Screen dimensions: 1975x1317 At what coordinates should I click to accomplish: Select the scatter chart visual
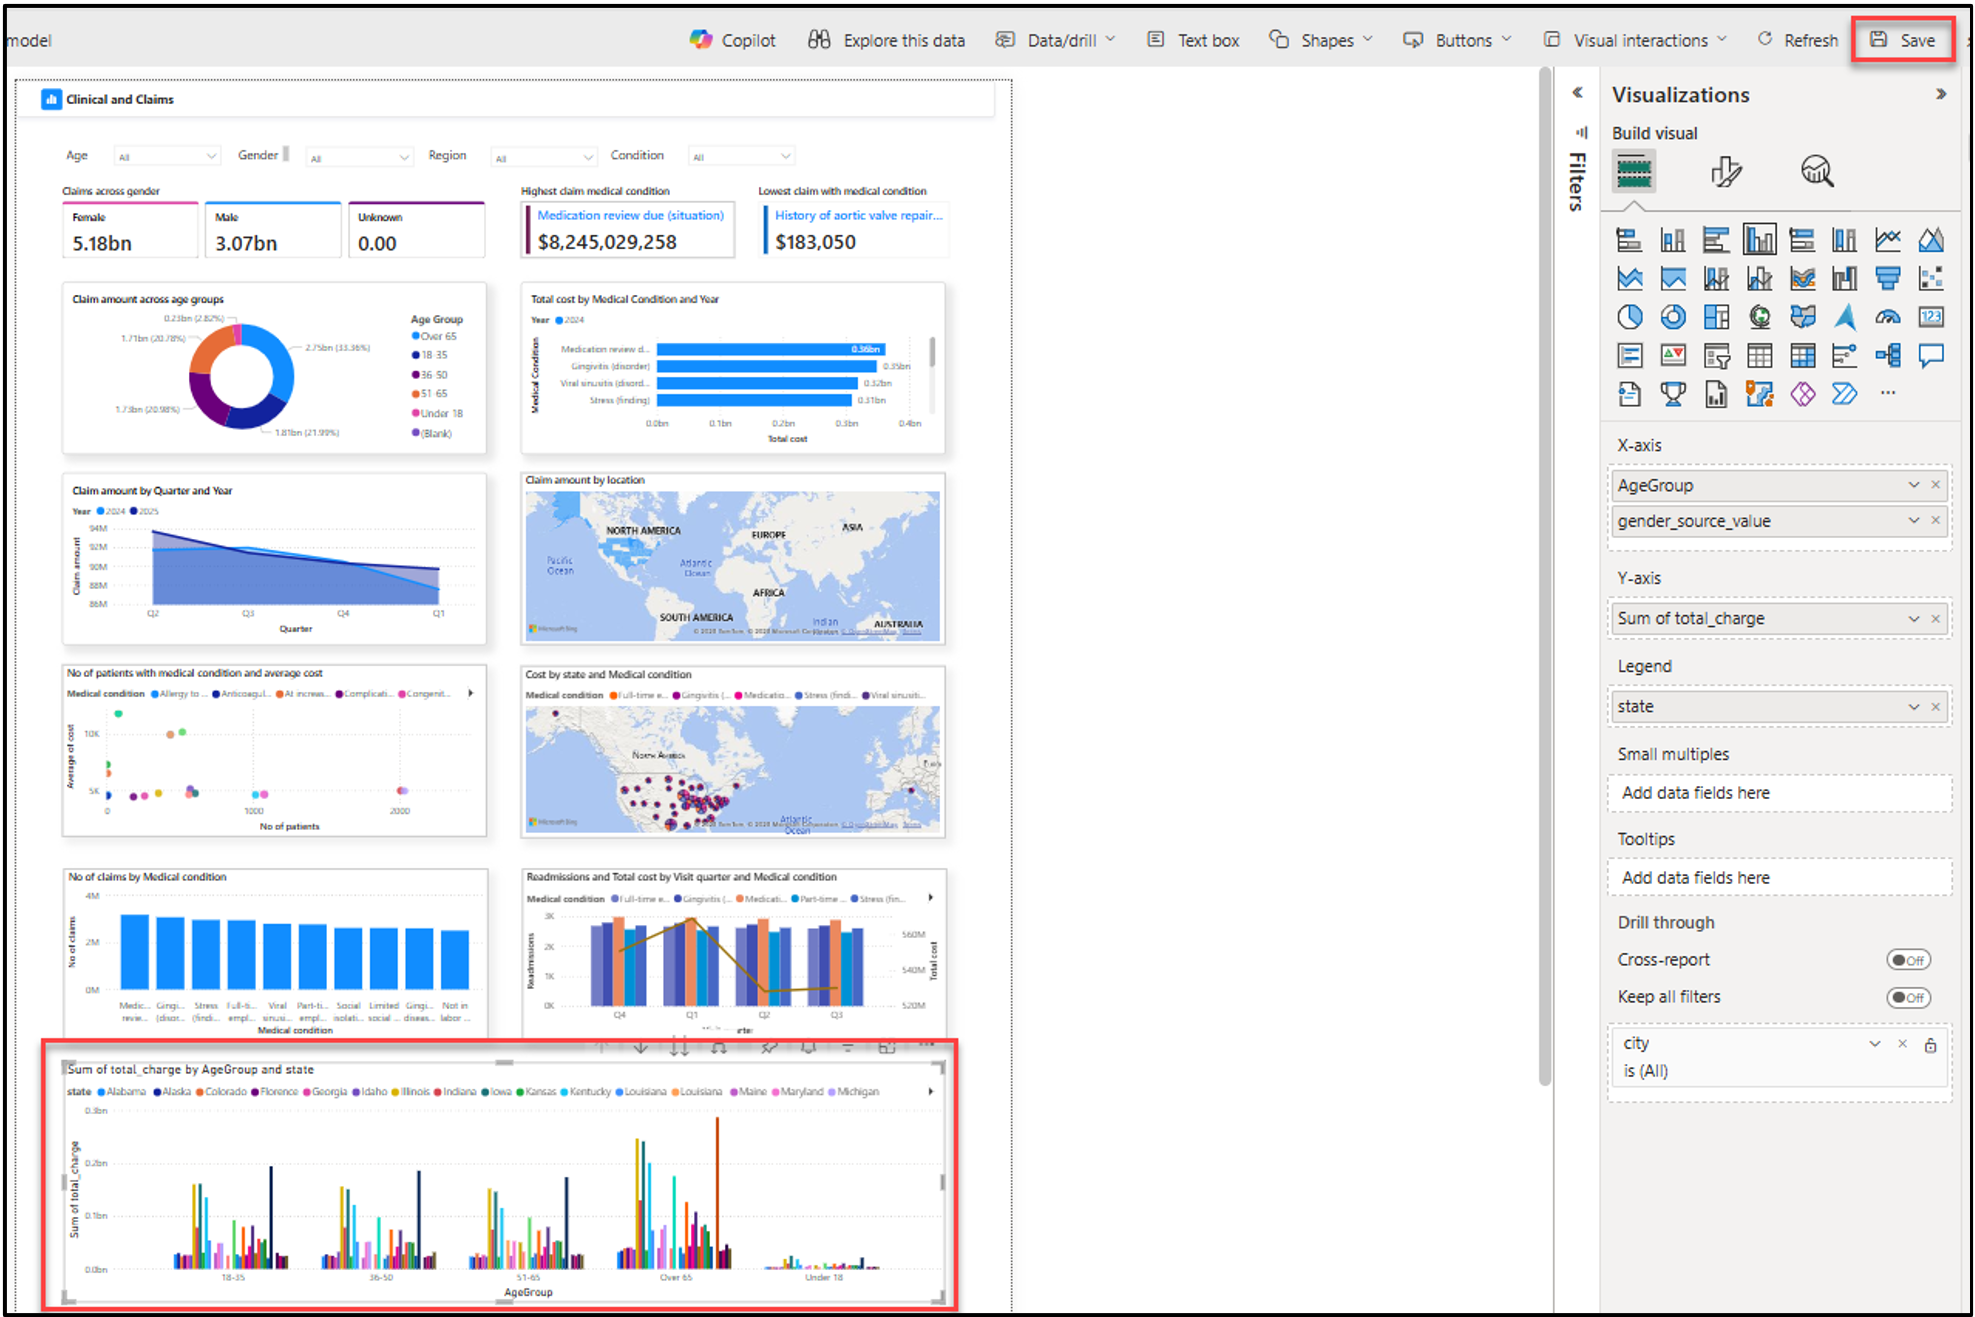click(1931, 278)
